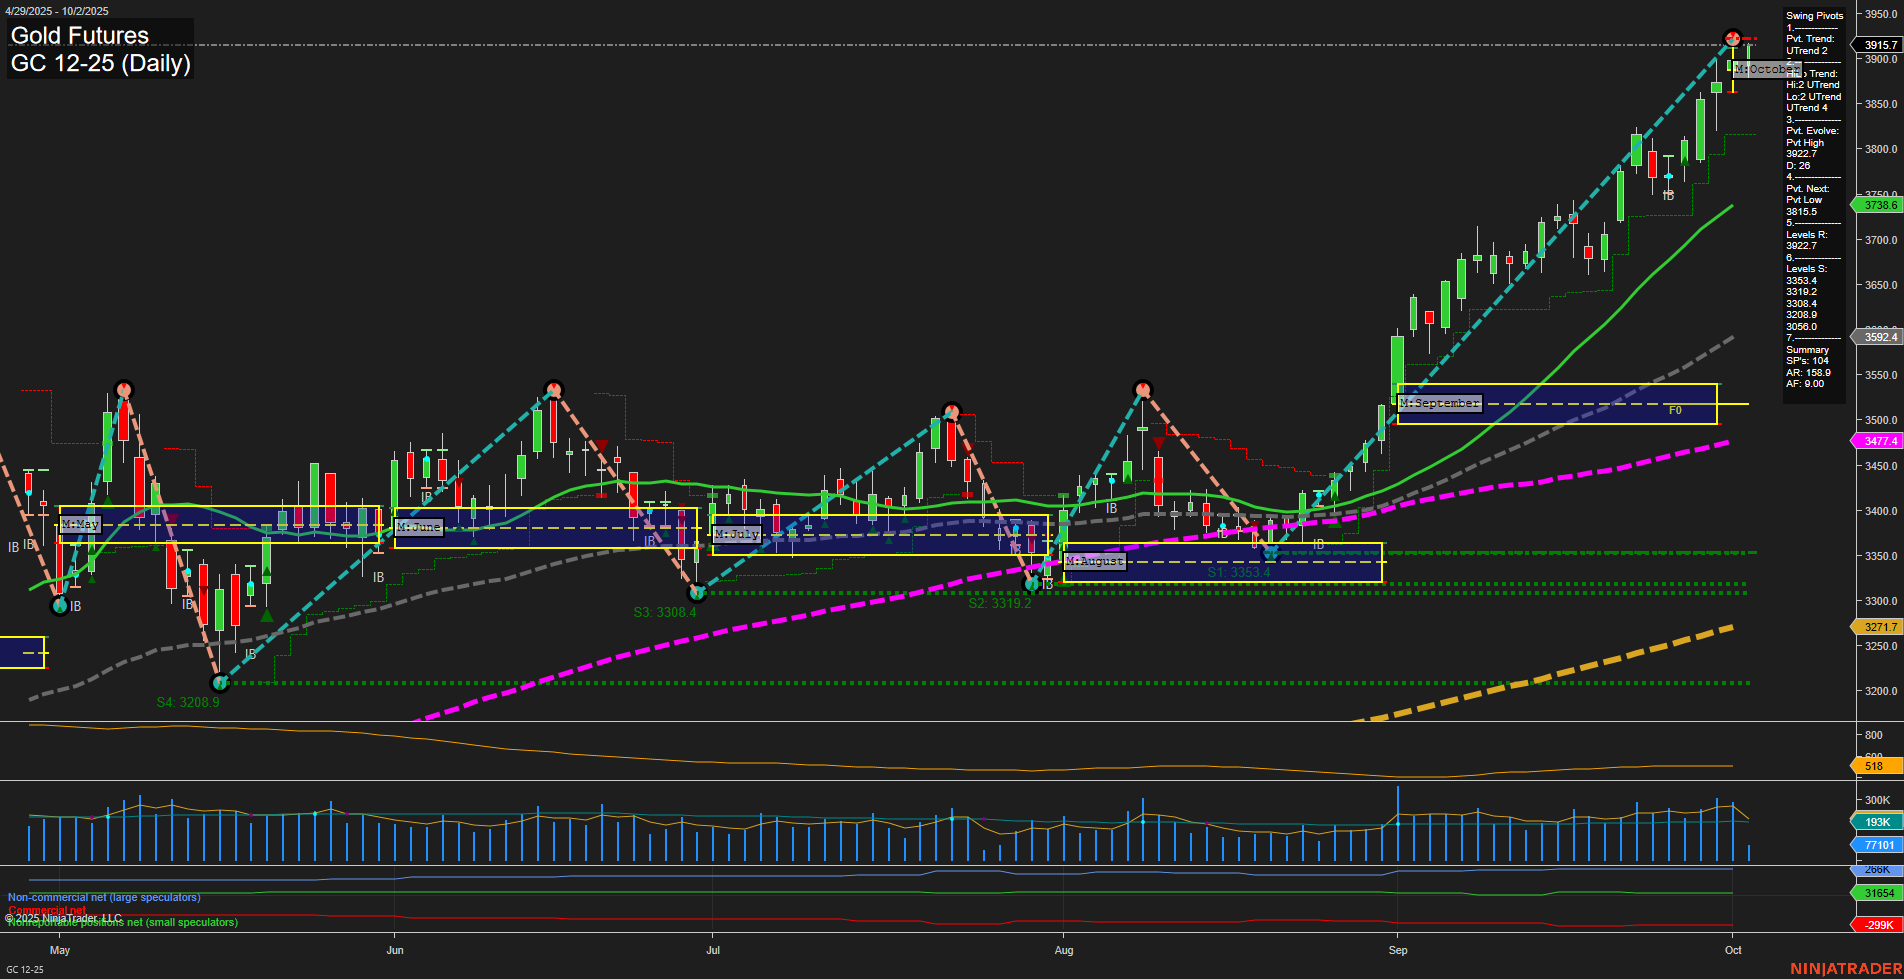The height and width of the screenshot is (979, 1904).
Task: Expand the Swing Pivots summary panel
Action: [1813, 15]
